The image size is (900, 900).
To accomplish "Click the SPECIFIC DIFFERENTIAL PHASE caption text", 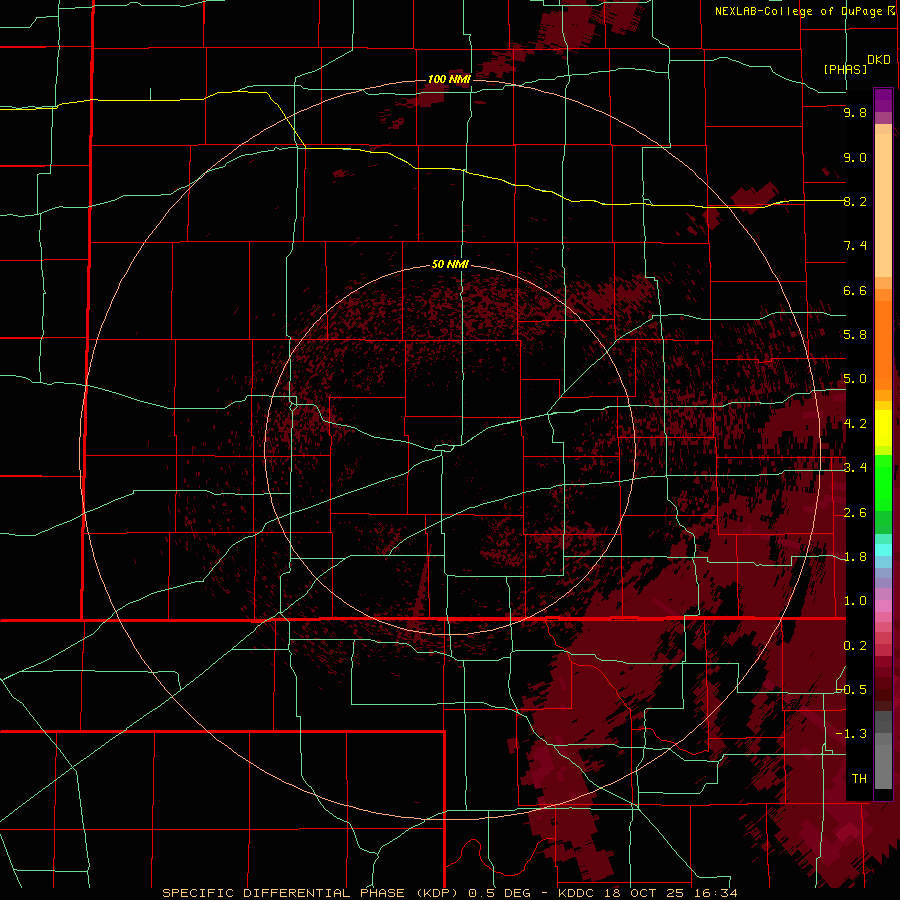I will pyautogui.click(x=285, y=893).
